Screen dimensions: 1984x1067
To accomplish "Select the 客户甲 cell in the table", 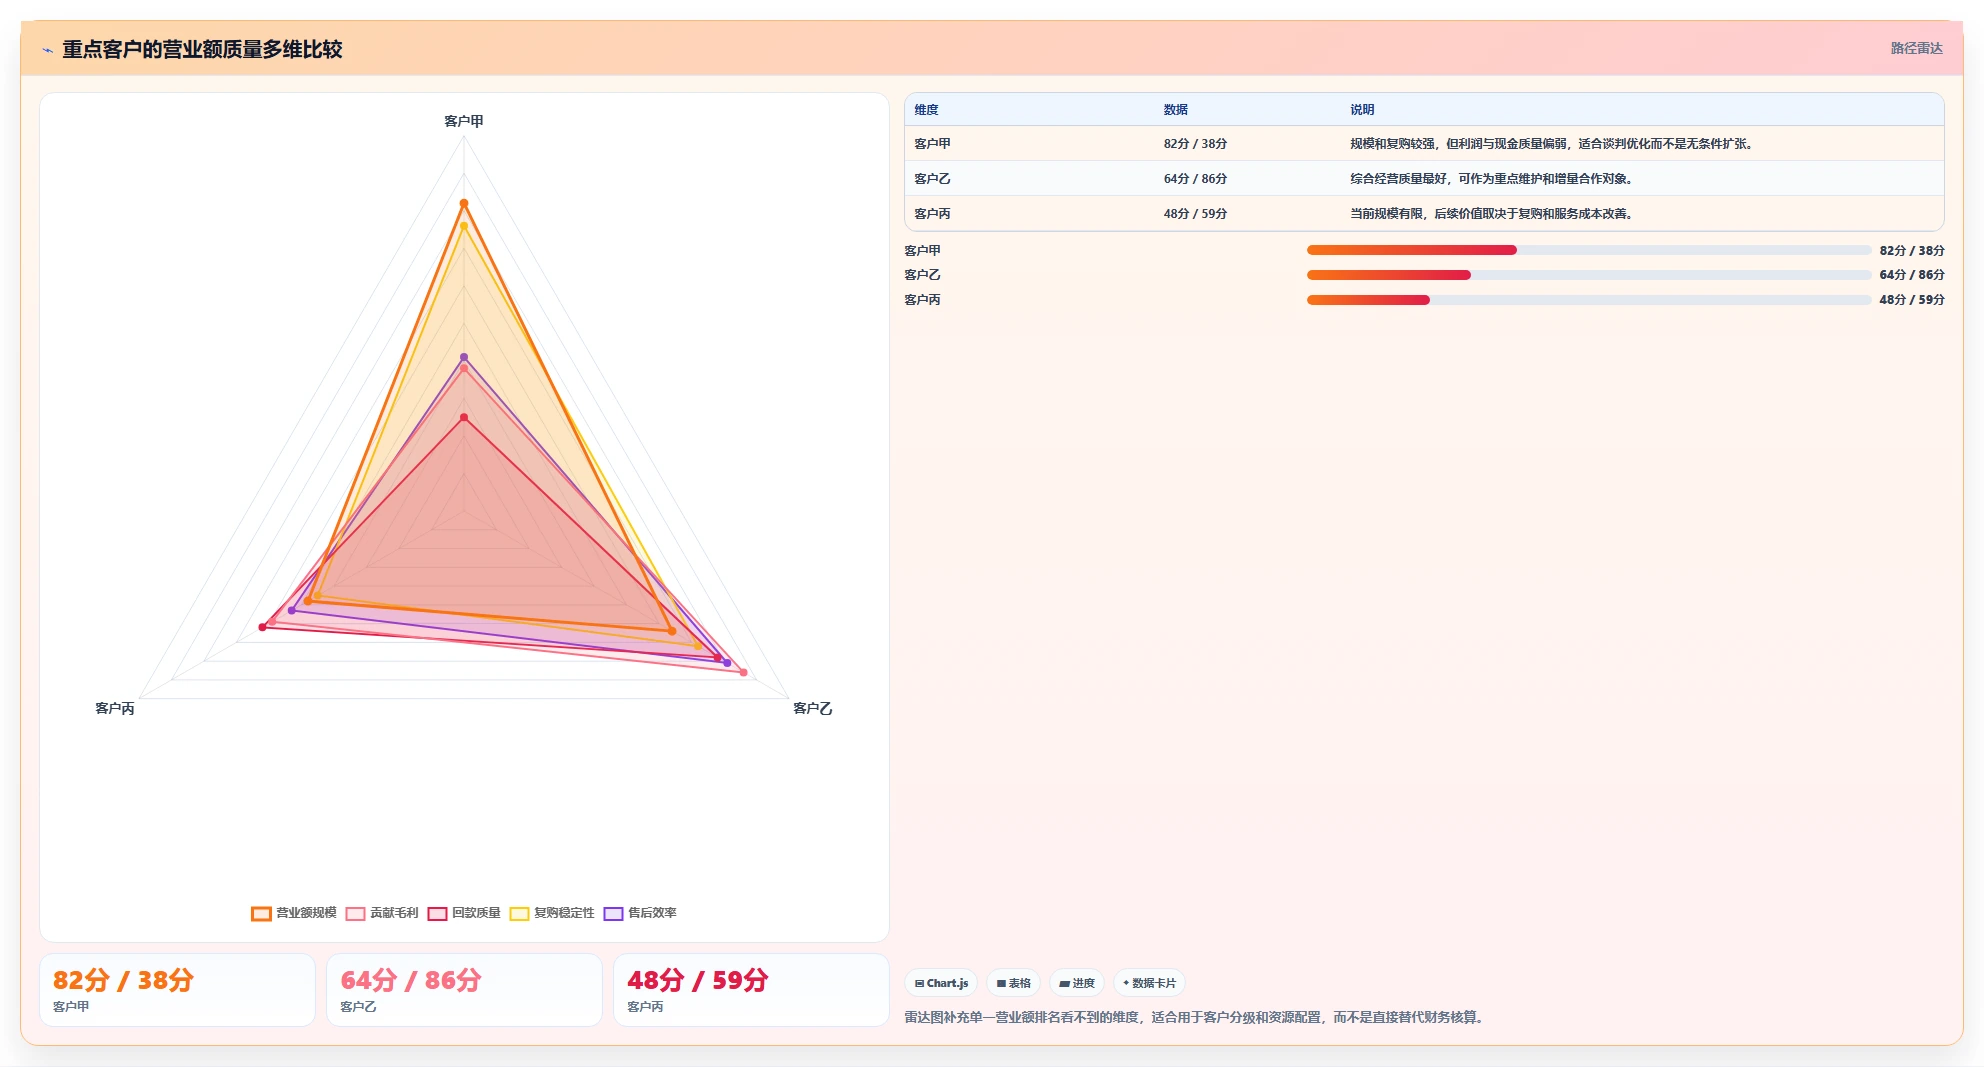I will (x=932, y=144).
